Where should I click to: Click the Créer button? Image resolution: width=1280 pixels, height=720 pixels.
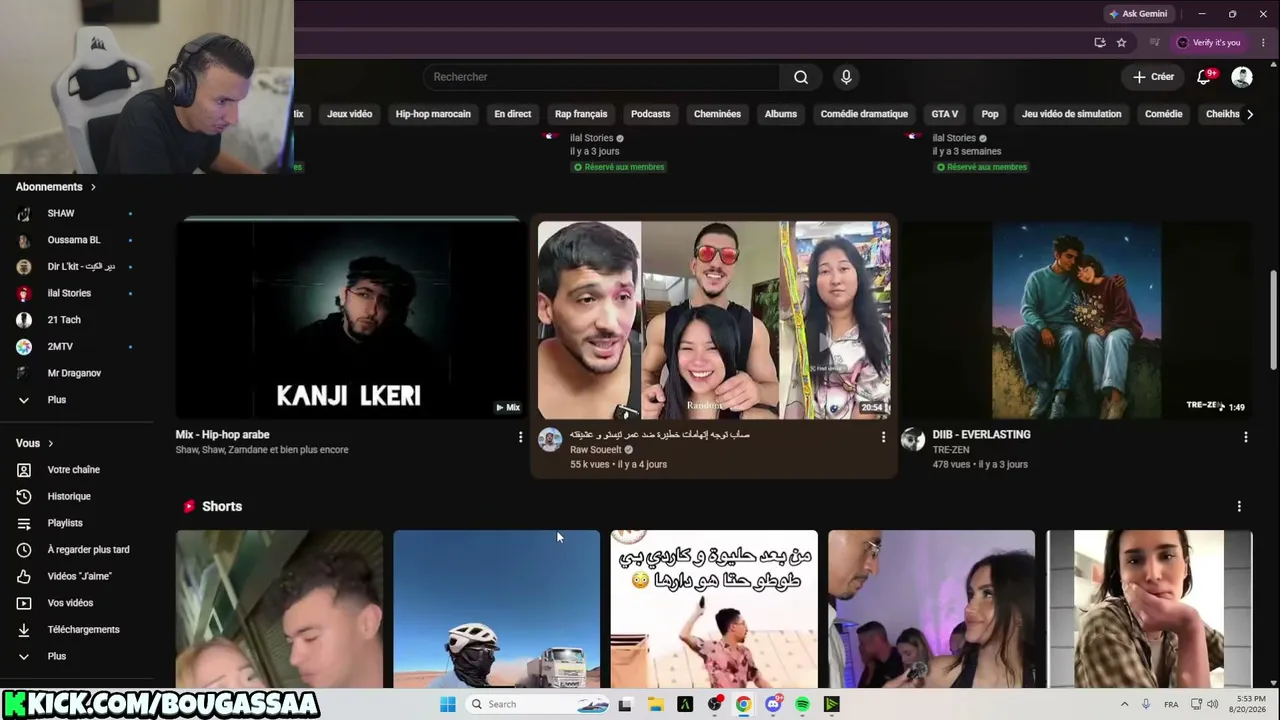1153,77
